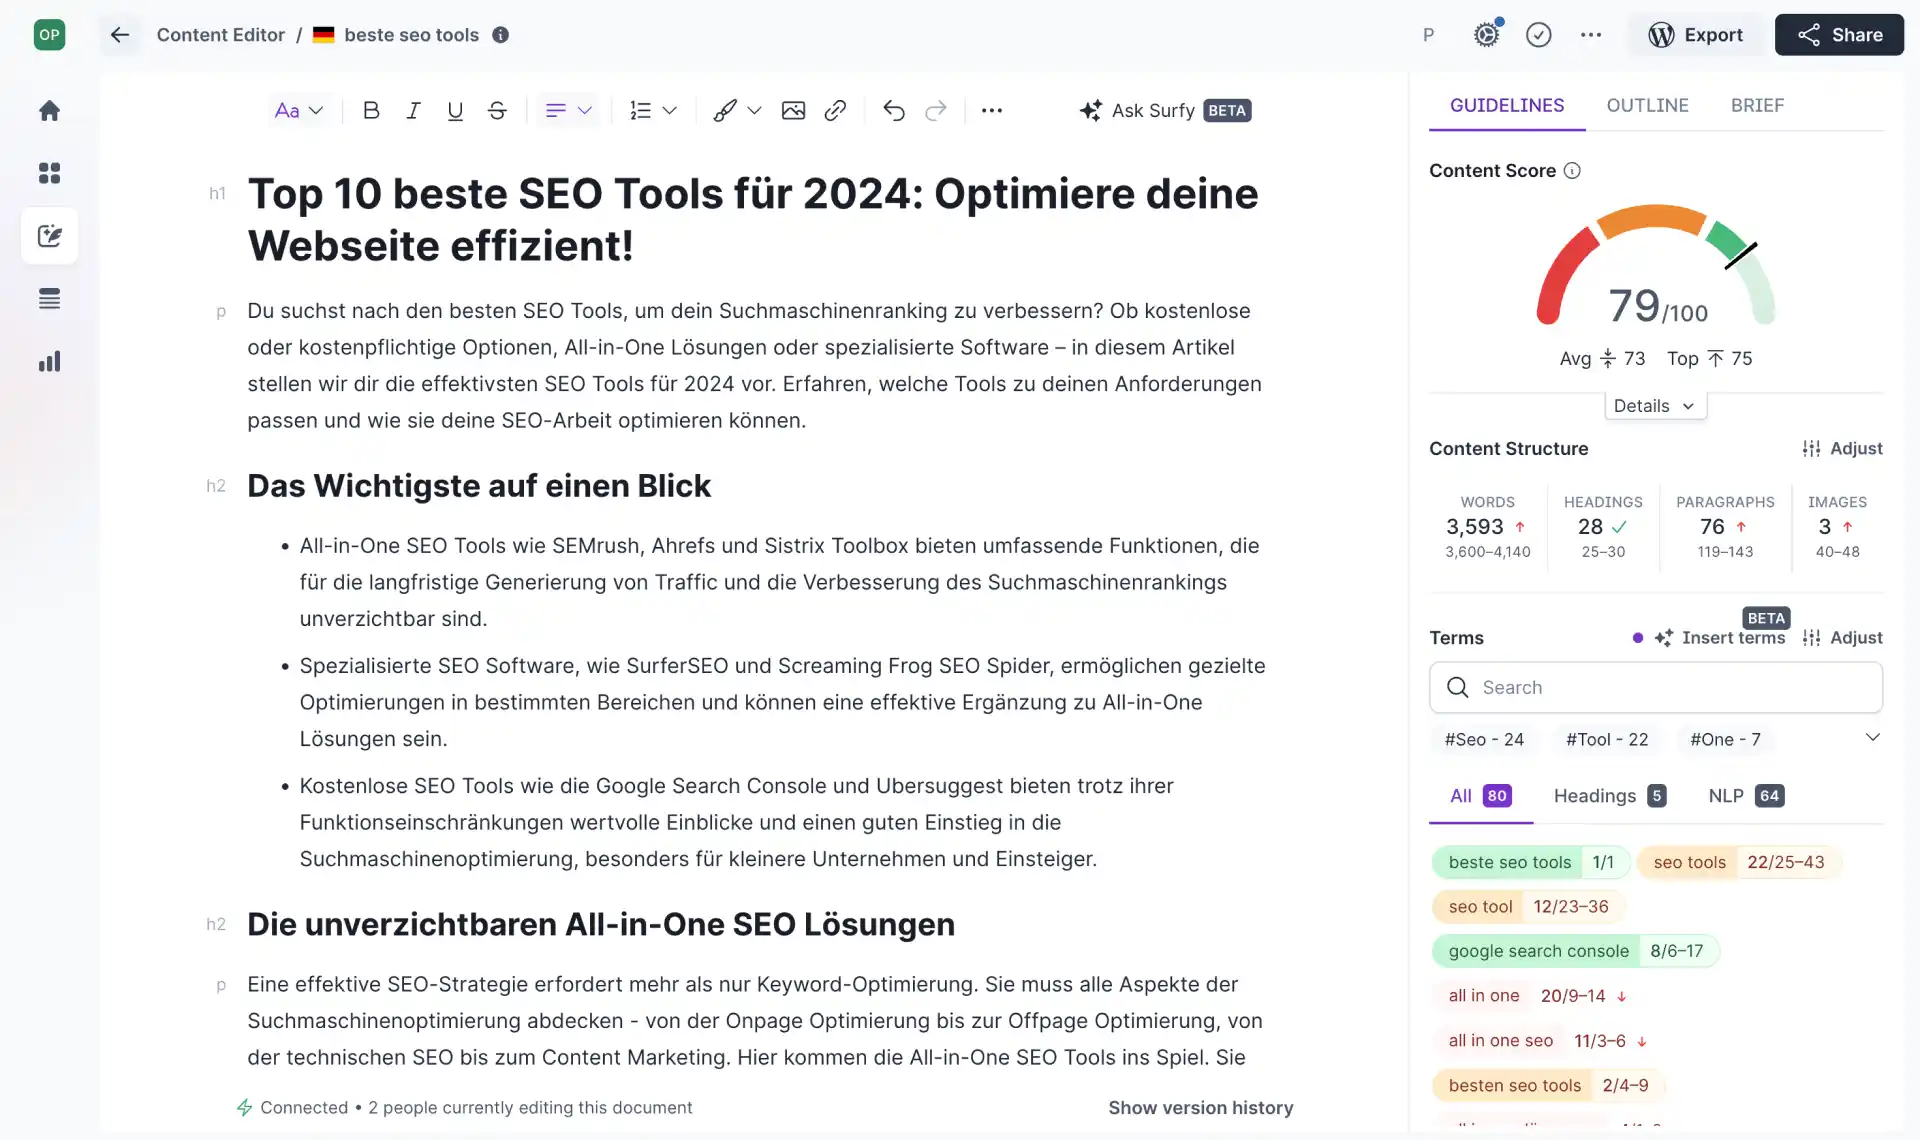Expand the hashtag term groups chevron

[1873, 738]
